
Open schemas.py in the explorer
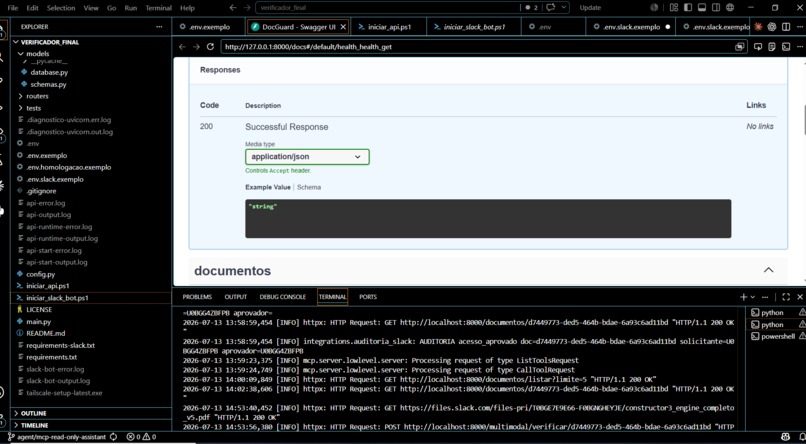pos(48,84)
